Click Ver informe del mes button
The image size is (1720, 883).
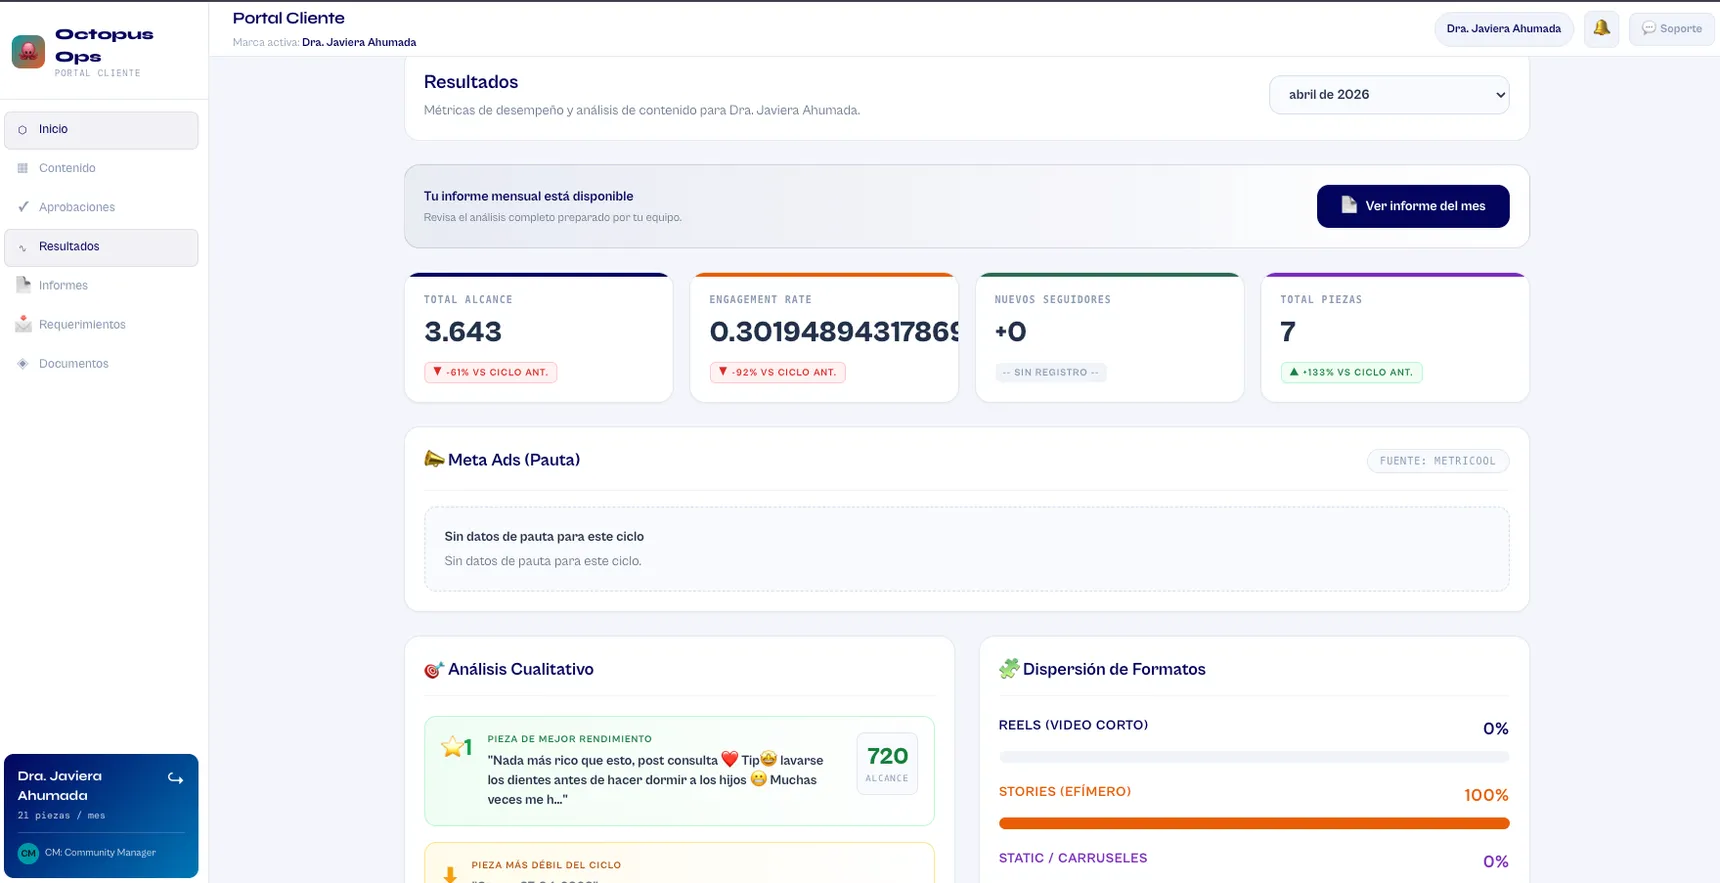1412,206
